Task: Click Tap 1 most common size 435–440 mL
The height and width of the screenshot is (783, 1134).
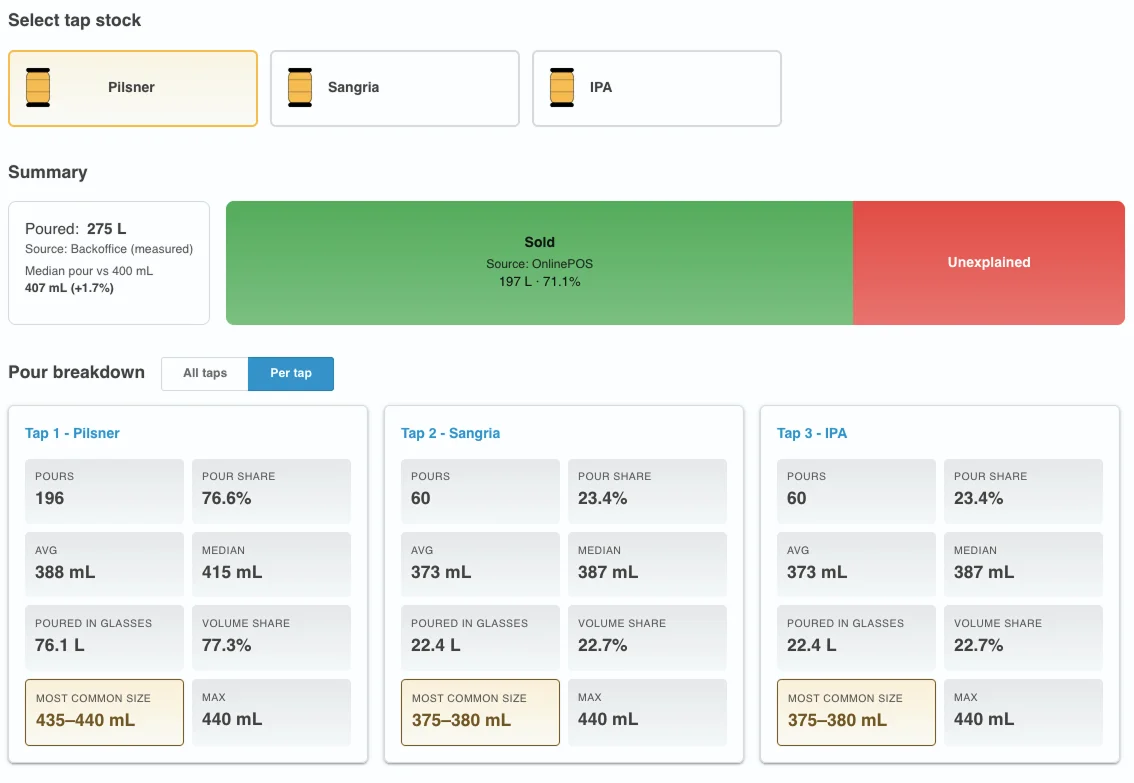Action: coord(104,712)
